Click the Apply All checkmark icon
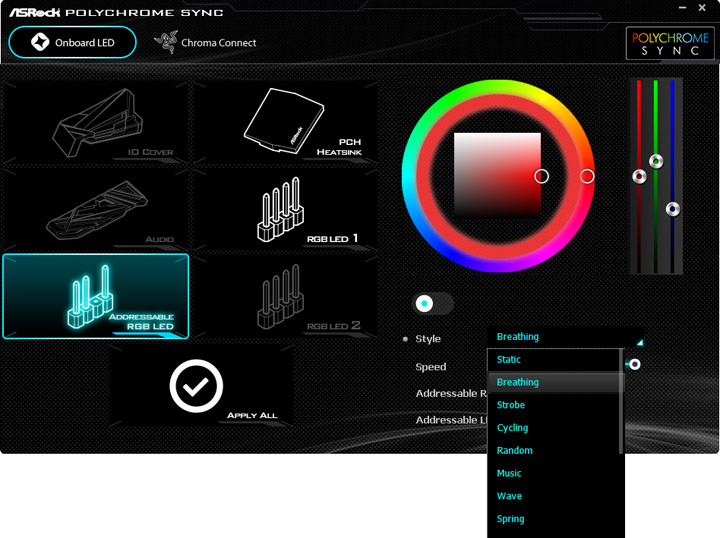720x538 pixels. [196, 386]
